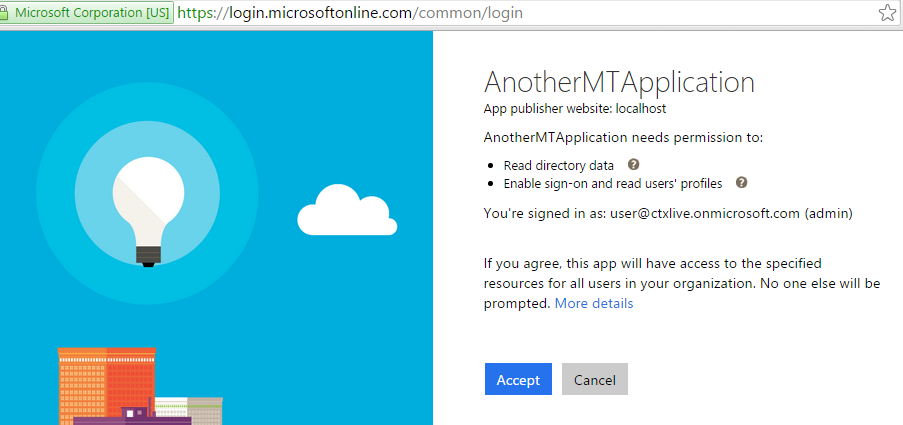903x425 pixels.
Task: Show help for Enable sign-on permission
Action: [x=742, y=183]
